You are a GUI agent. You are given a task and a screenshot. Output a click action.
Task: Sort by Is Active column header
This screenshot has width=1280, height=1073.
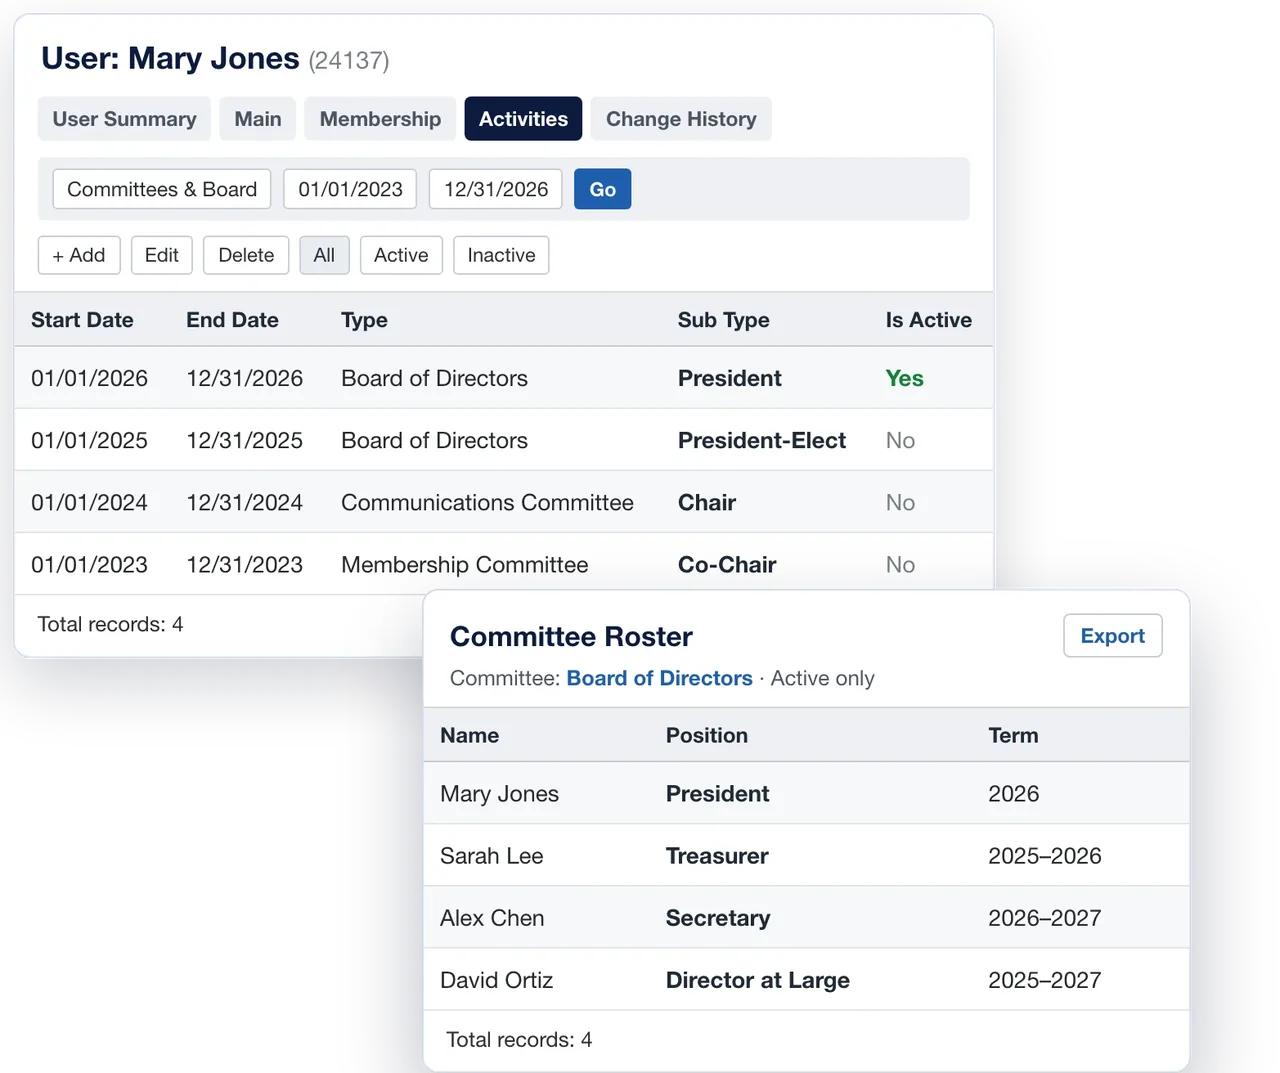[928, 320]
